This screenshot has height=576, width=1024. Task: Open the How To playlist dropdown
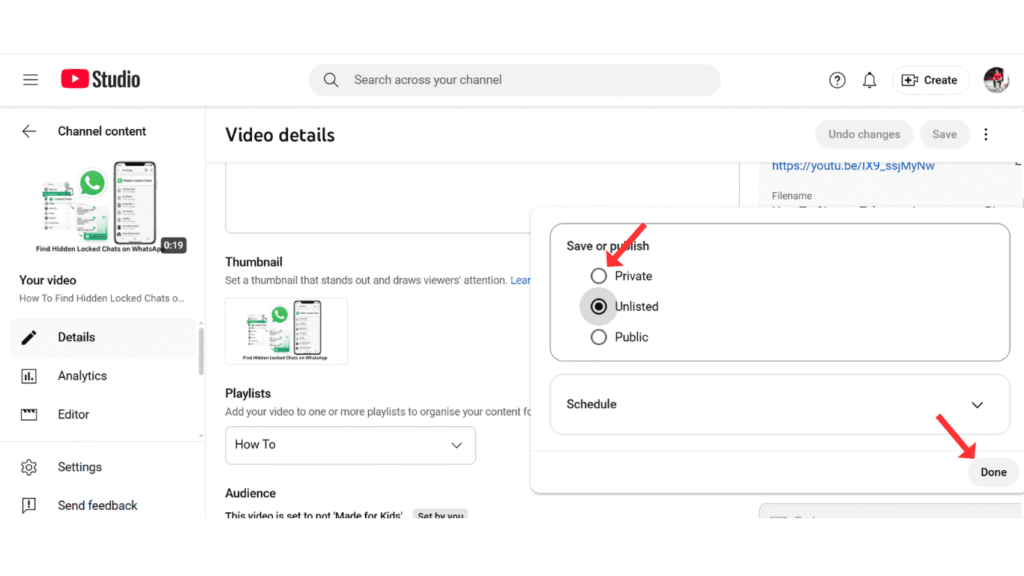tap(350, 445)
